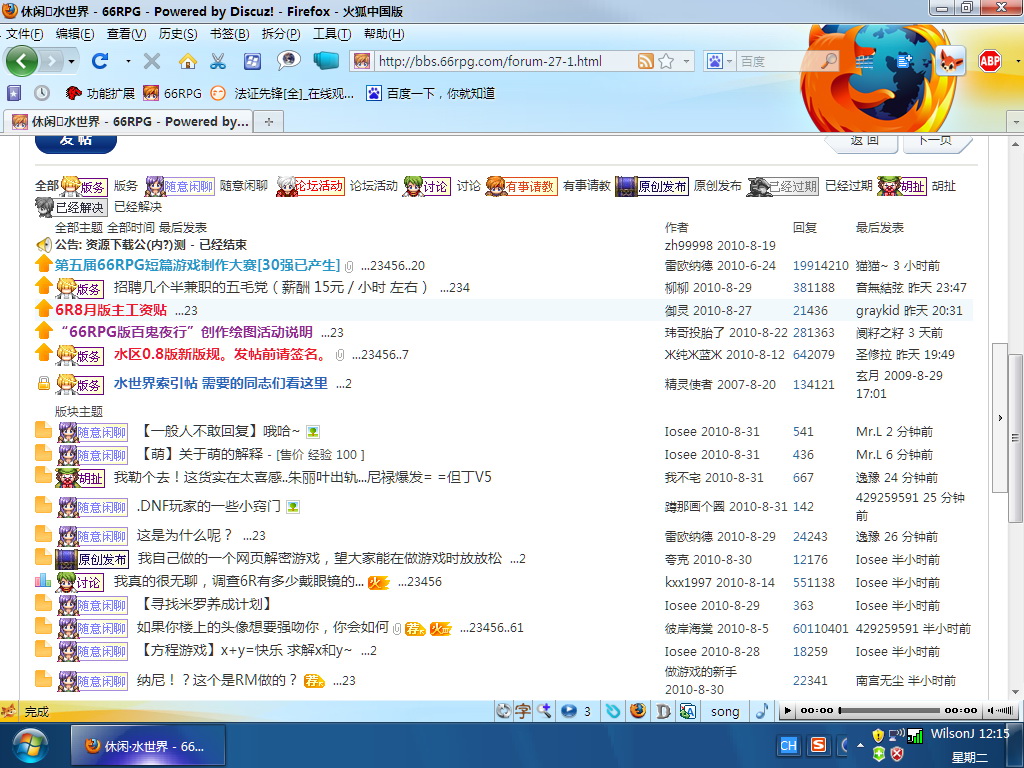
Task: Click the zoom magnifier icon in status bar
Action: point(544,711)
